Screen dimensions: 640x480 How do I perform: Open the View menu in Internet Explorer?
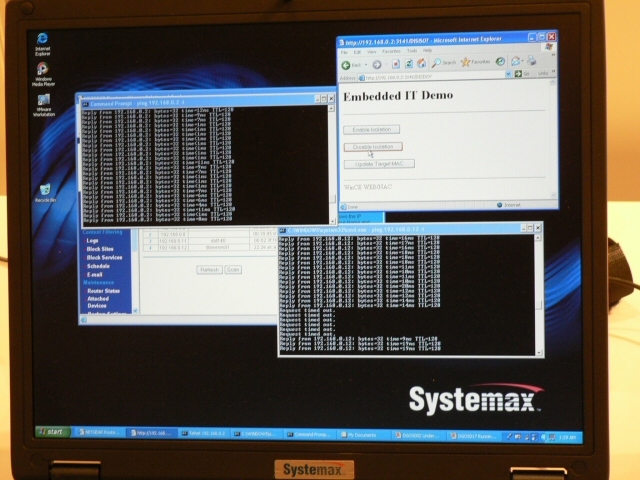371,52
